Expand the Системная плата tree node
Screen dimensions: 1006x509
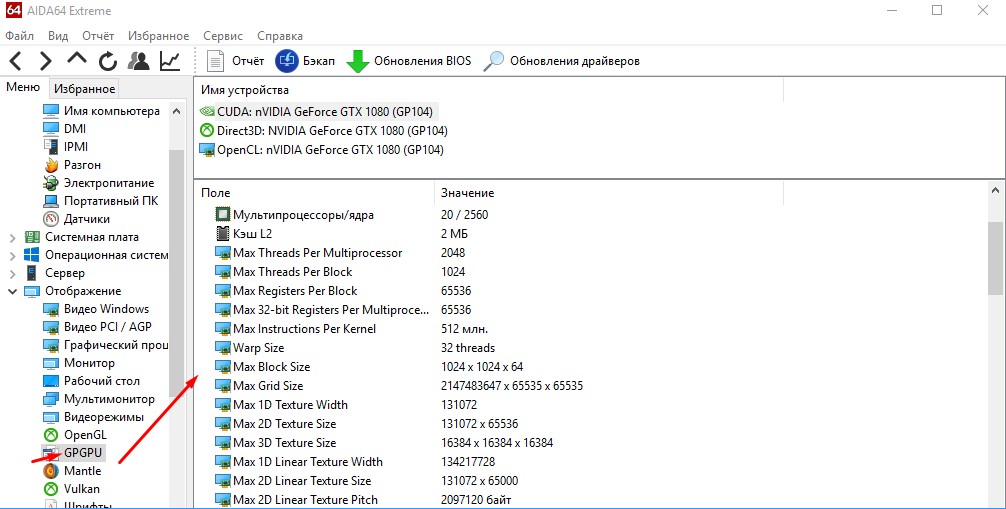click(12, 237)
